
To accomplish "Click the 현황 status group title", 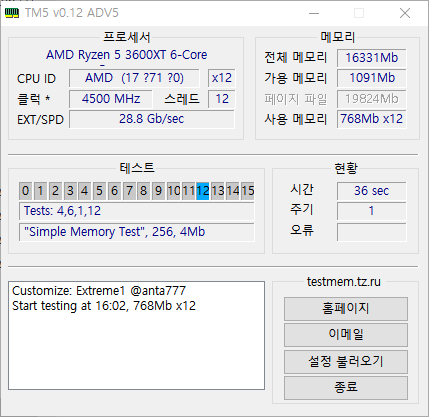I will click(x=346, y=168).
